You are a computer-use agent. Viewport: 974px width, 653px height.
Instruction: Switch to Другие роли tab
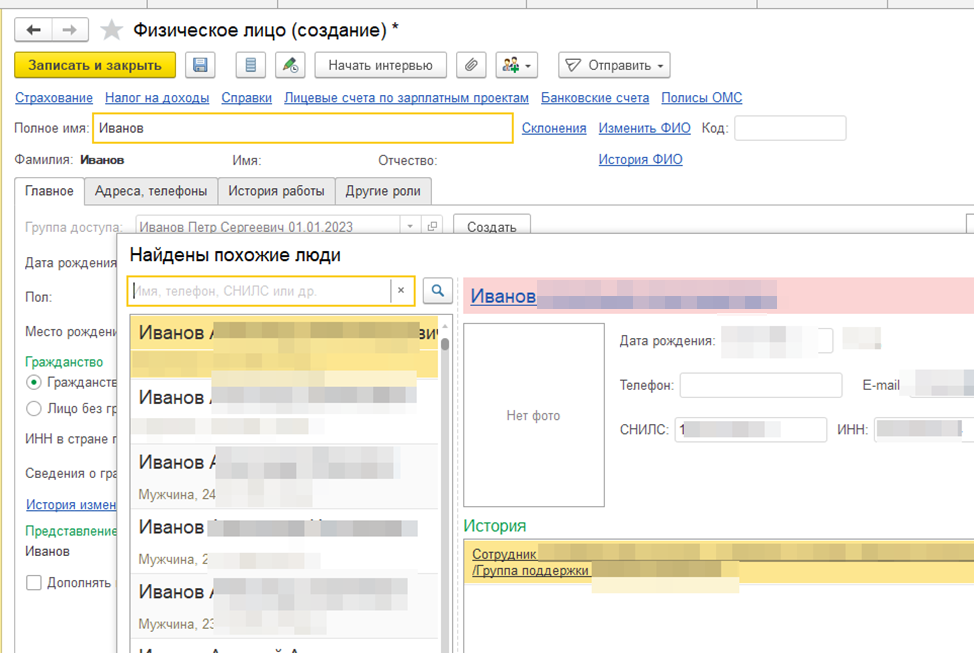point(383,191)
